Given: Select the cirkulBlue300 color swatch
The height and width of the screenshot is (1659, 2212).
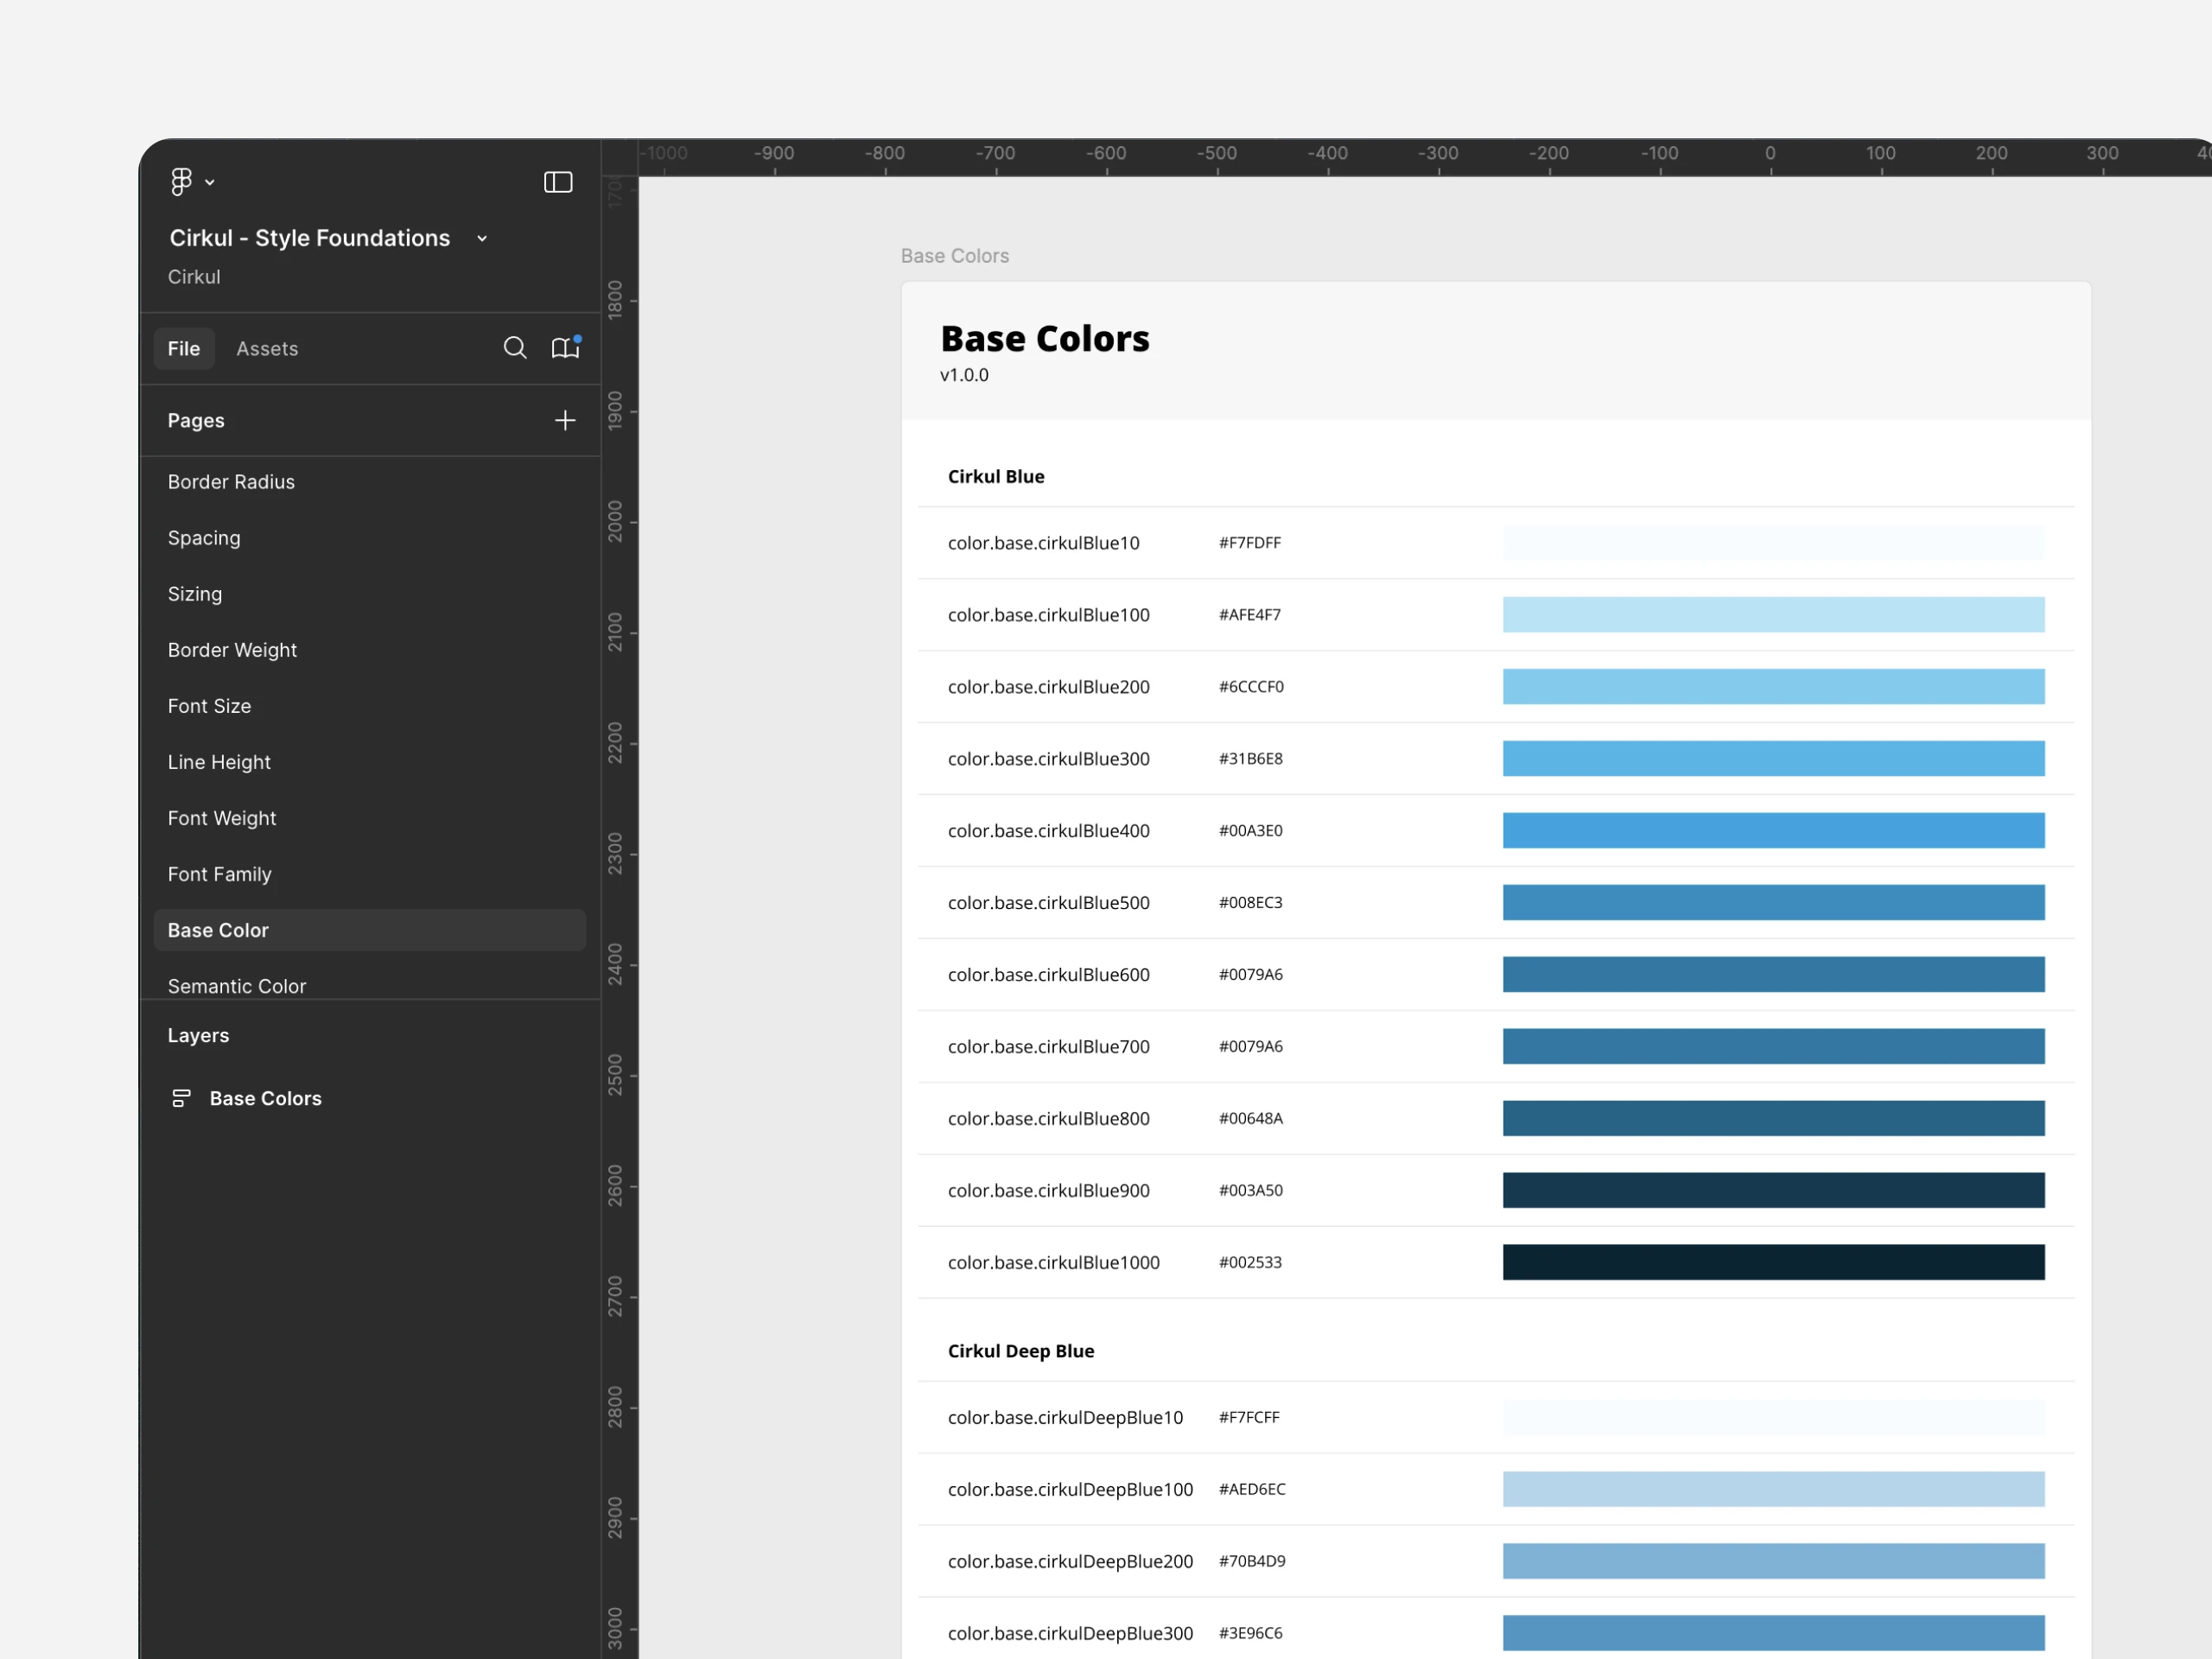Looking at the screenshot, I should (1773, 759).
